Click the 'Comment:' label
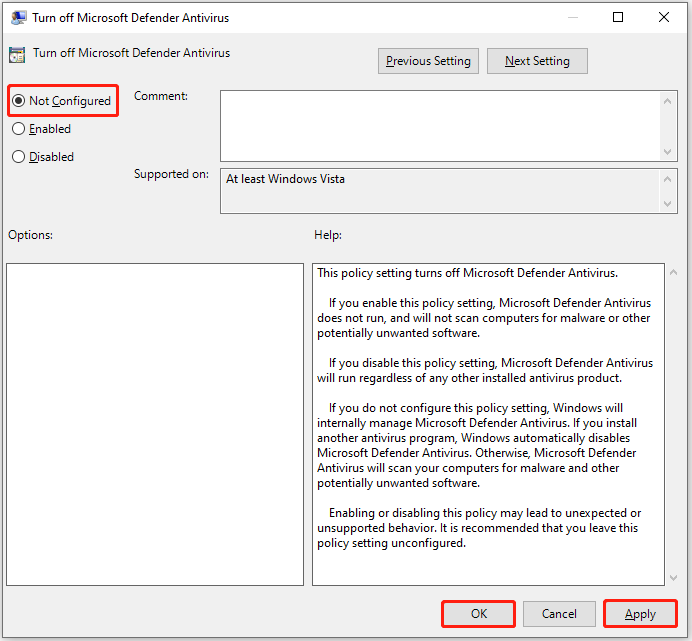This screenshot has width=692, height=641. pos(161,96)
